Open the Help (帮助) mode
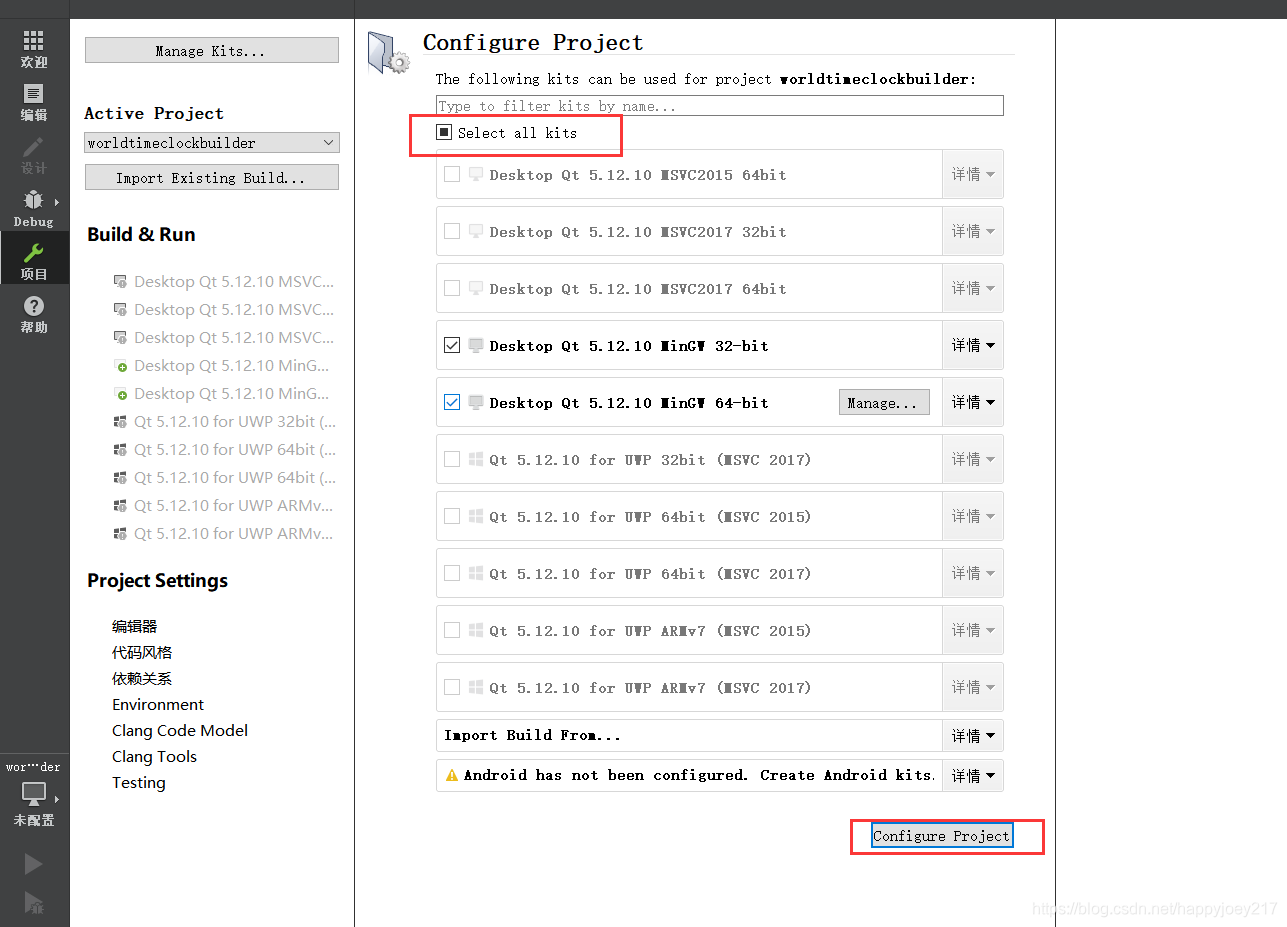The image size is (1287, 927). click(x=34, y=314)
